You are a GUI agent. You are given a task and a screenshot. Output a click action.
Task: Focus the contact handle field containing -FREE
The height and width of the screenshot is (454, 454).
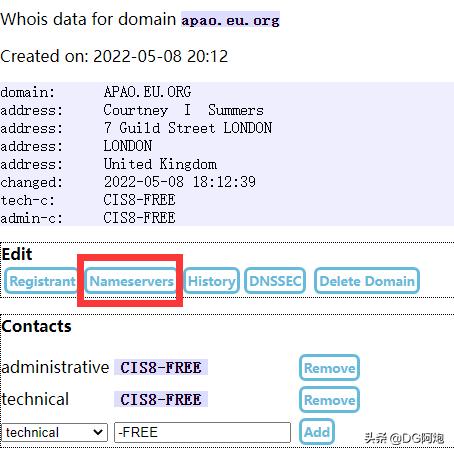coord(202,433)
